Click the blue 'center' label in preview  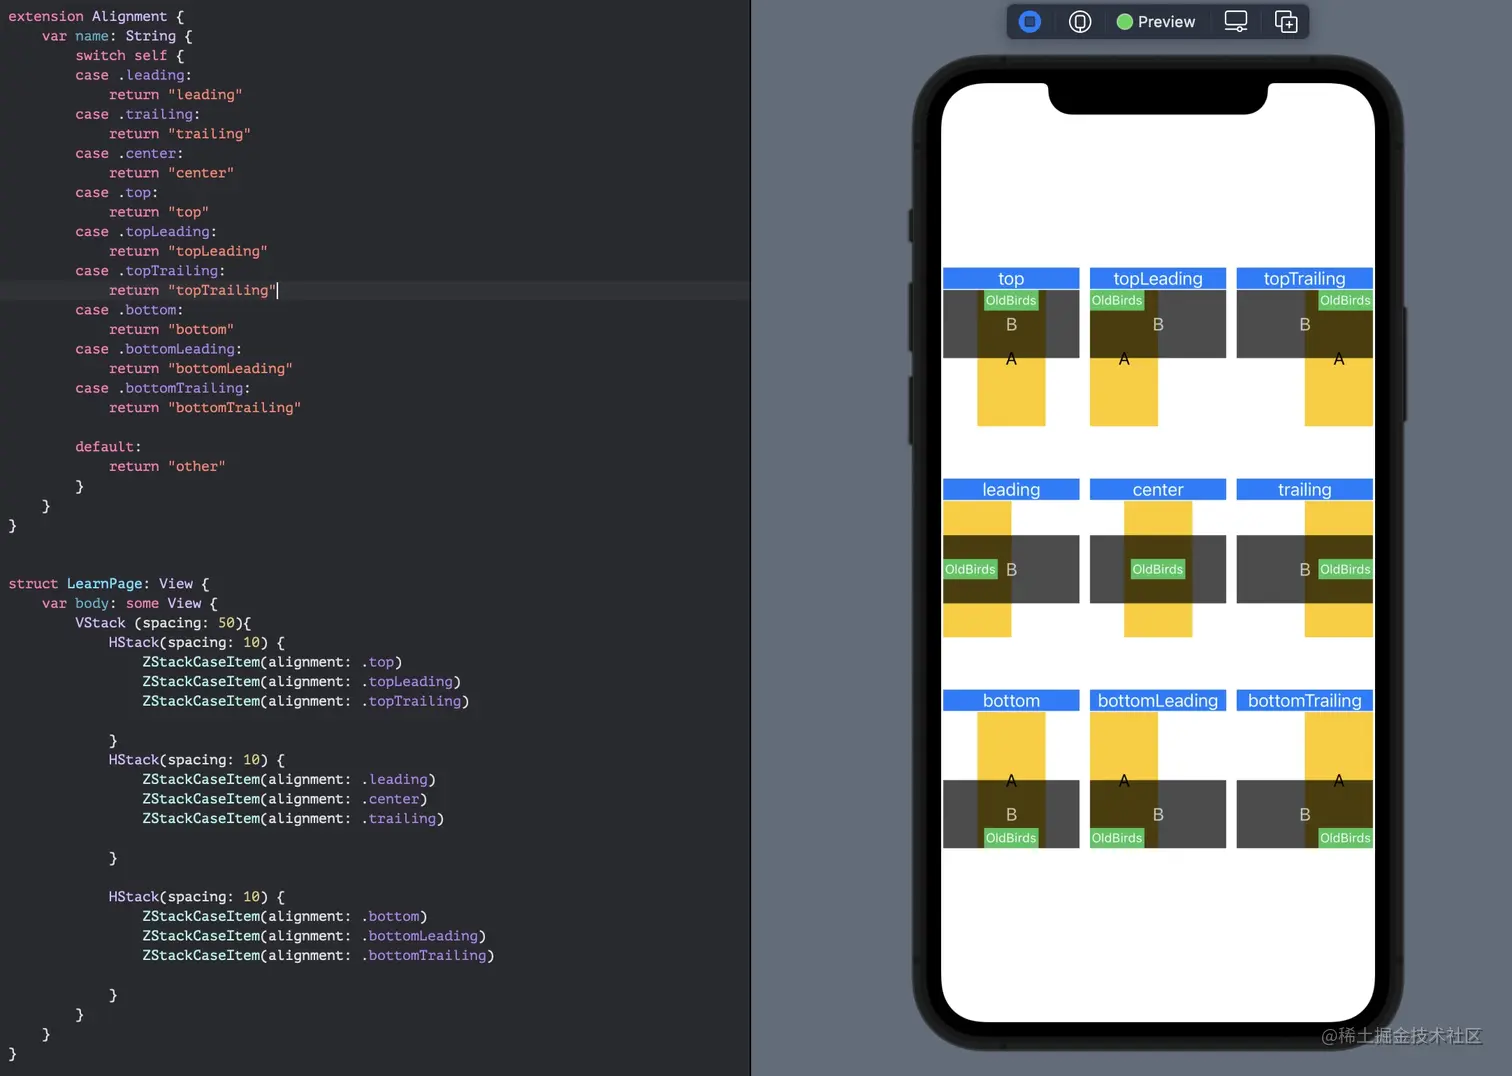pyautogui.click(x=1158, y=489)
